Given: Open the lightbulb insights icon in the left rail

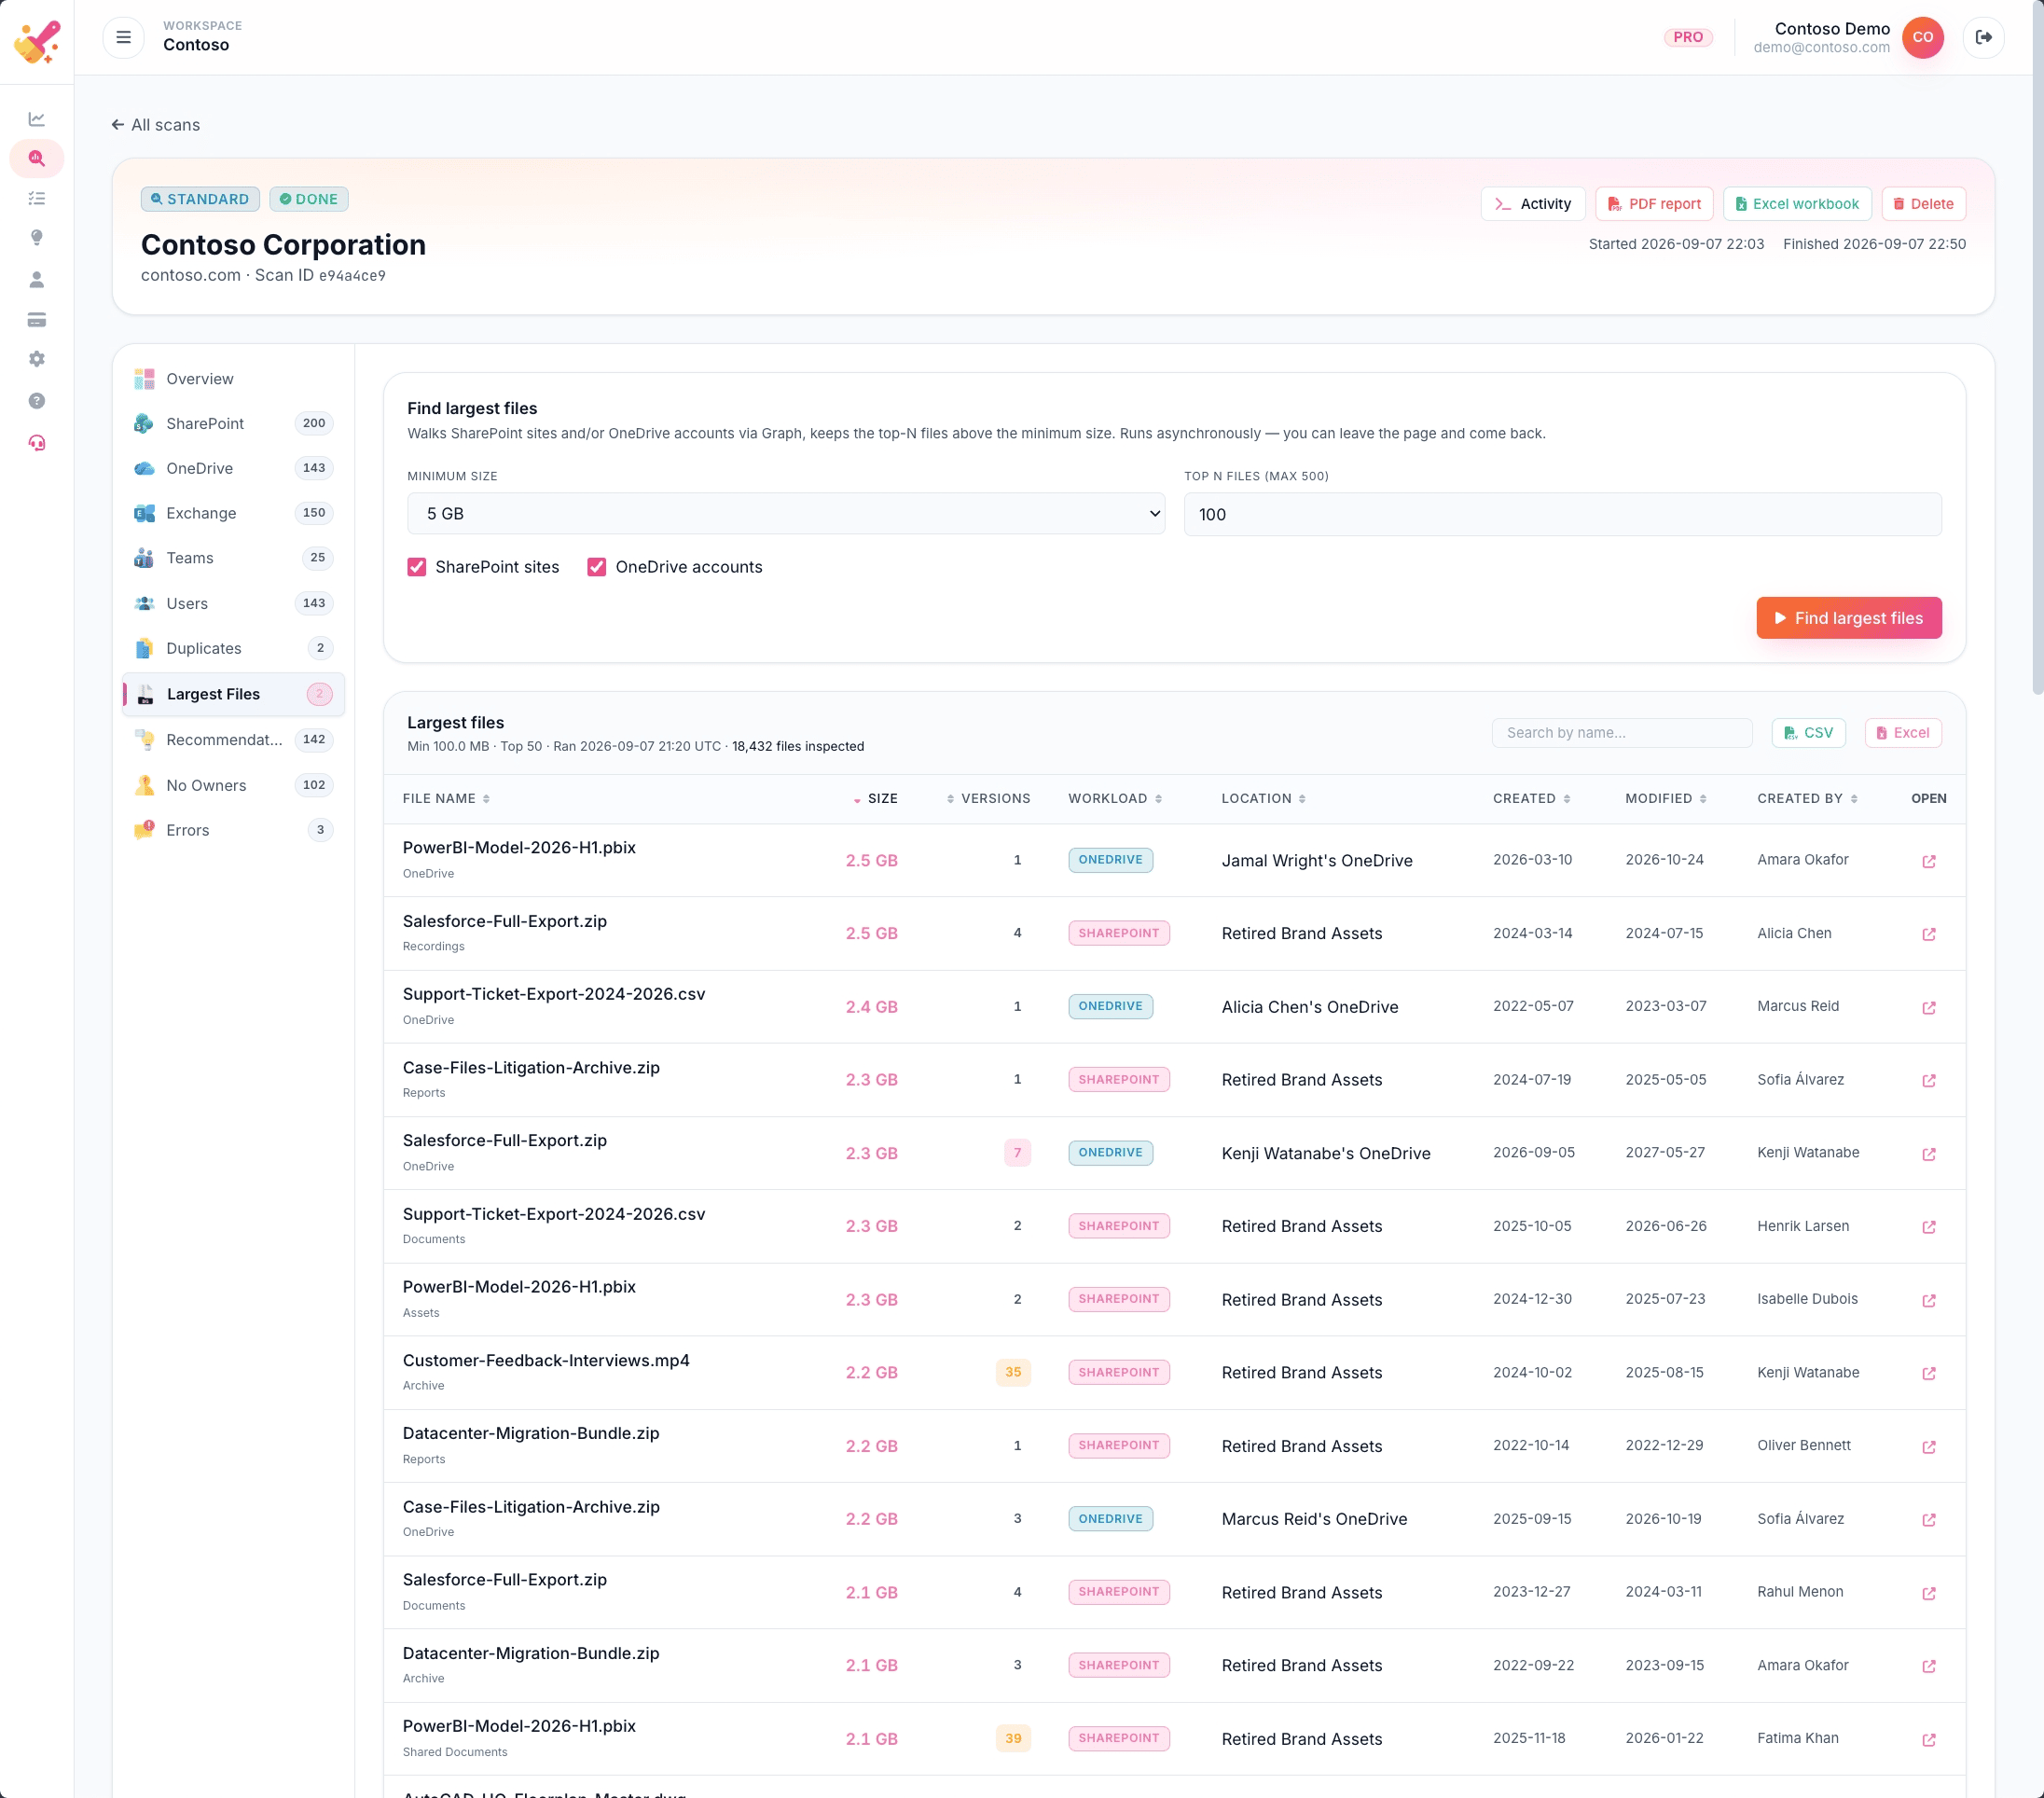Looking at the screenshot, I should click(37, 238).
